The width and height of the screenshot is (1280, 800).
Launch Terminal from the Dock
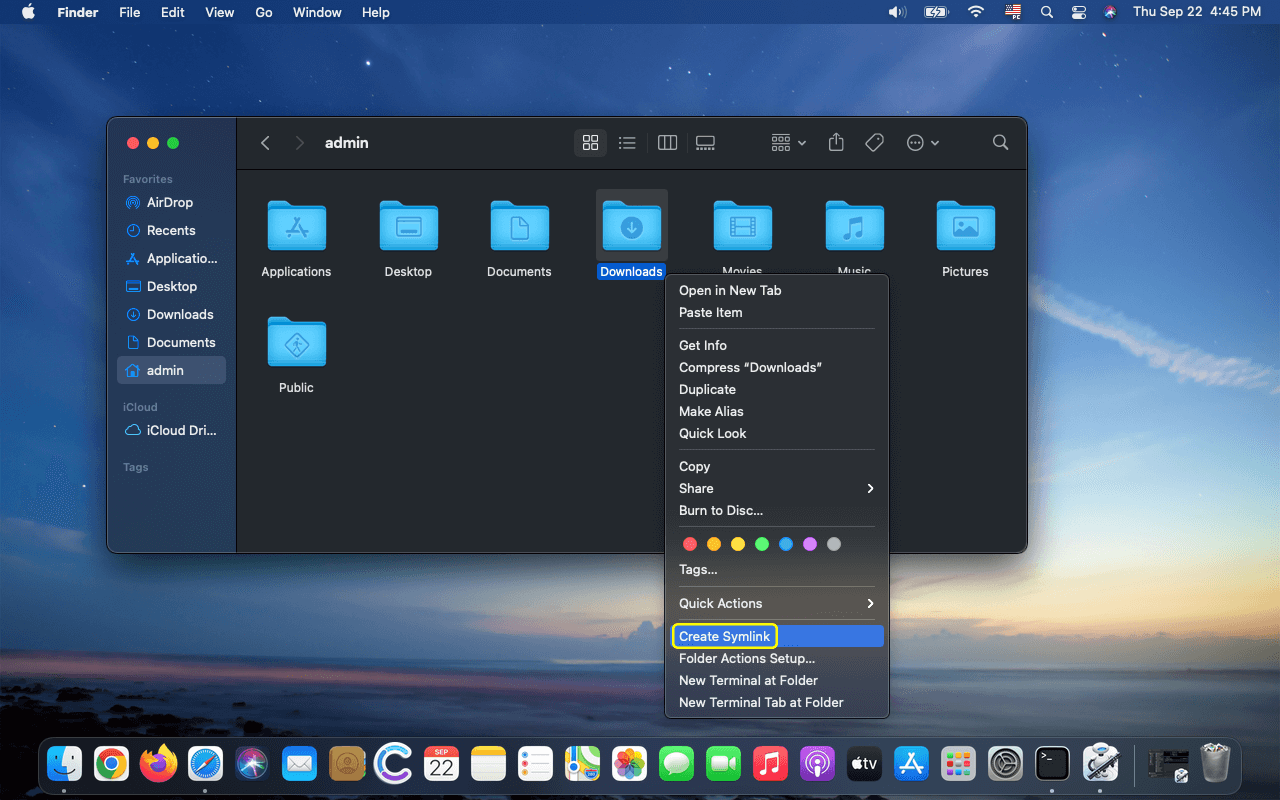coord(1052,763)
